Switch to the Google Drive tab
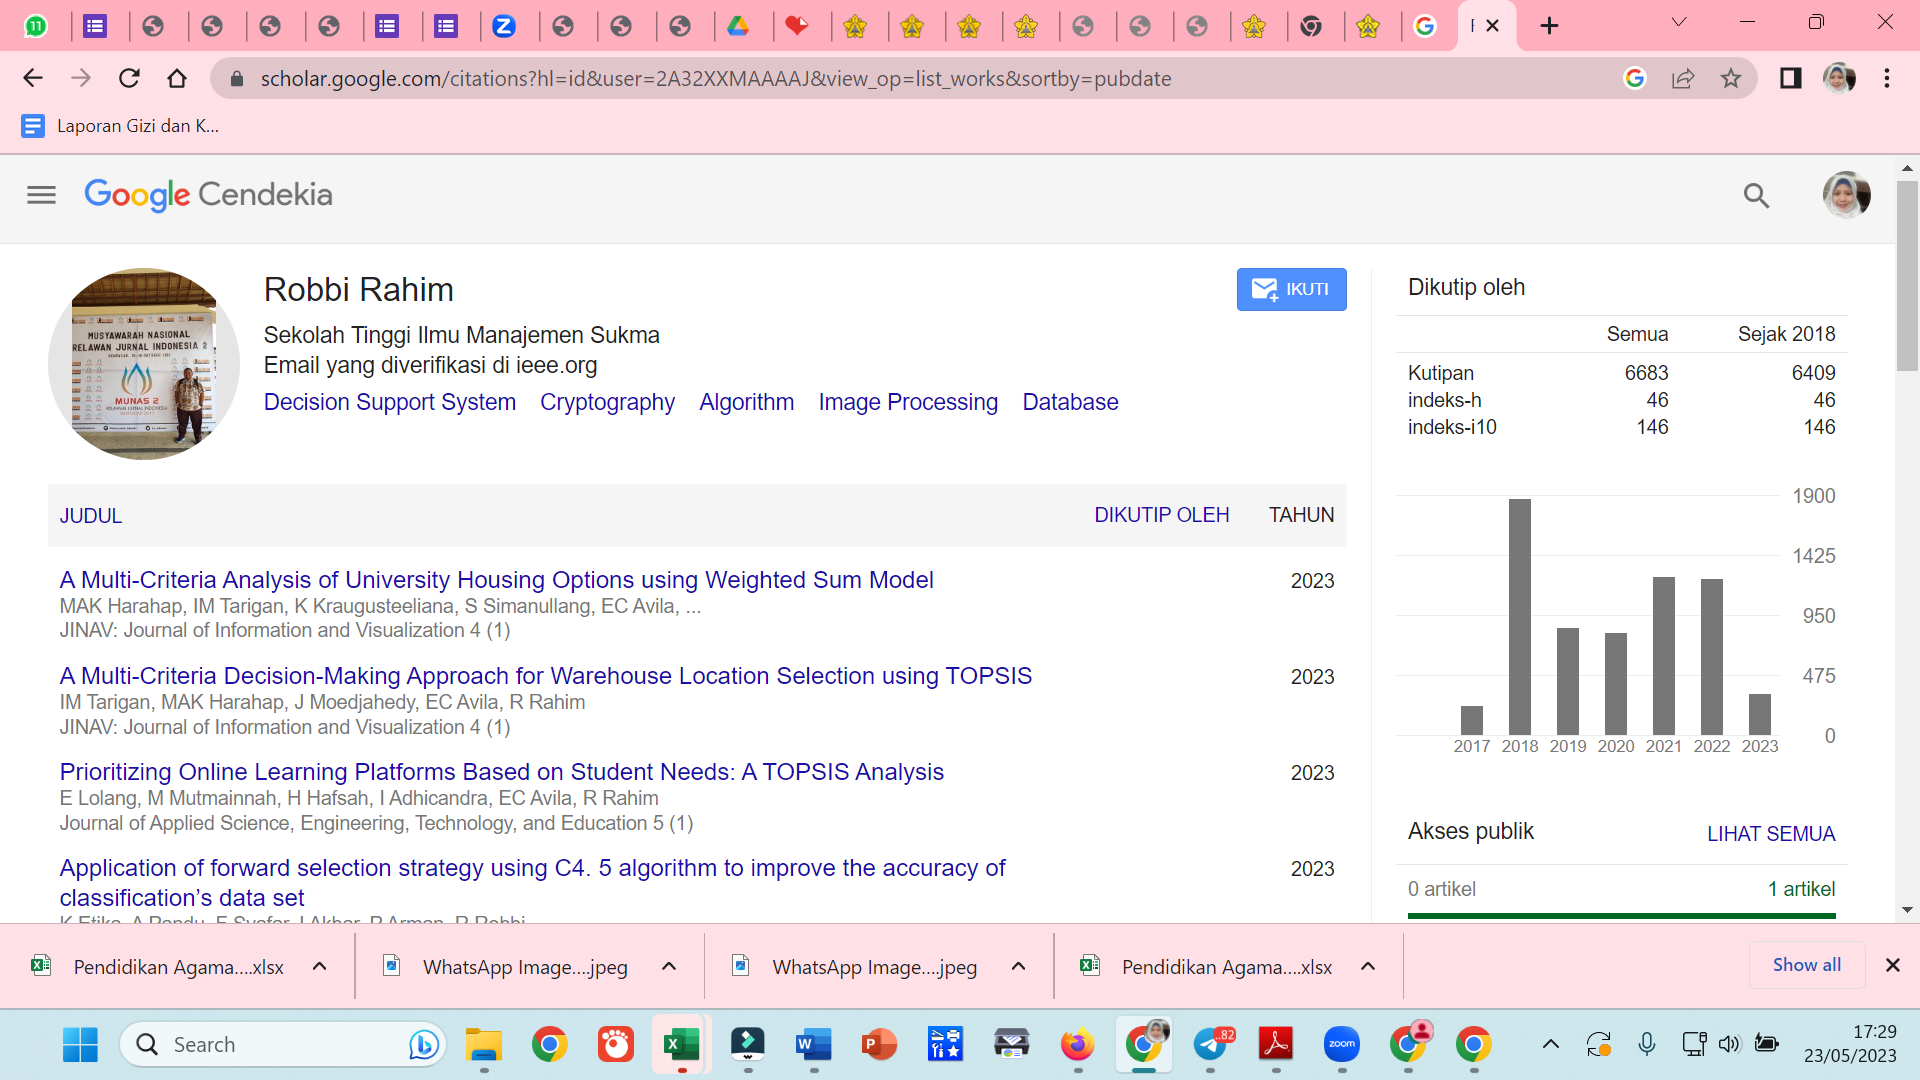Viewport: 1920px width, 1080px height. [x=738, y=26]
